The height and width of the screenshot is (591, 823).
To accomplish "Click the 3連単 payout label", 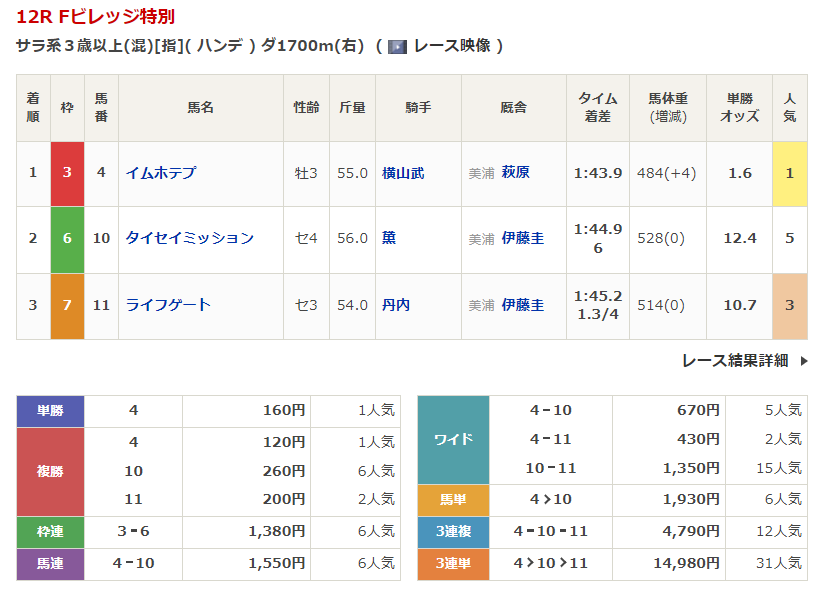I will 453,564.
